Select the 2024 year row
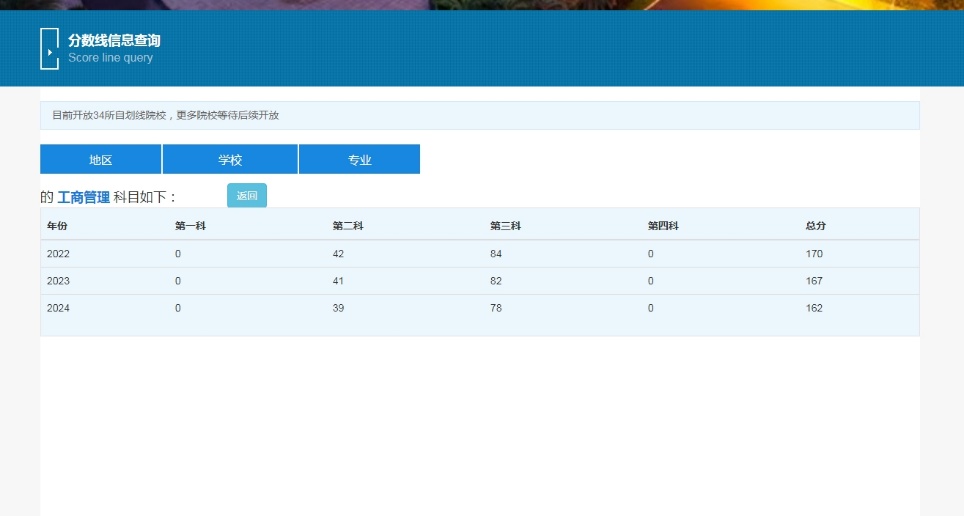Viewport: 964px width, 516px height. pos(58,308)
